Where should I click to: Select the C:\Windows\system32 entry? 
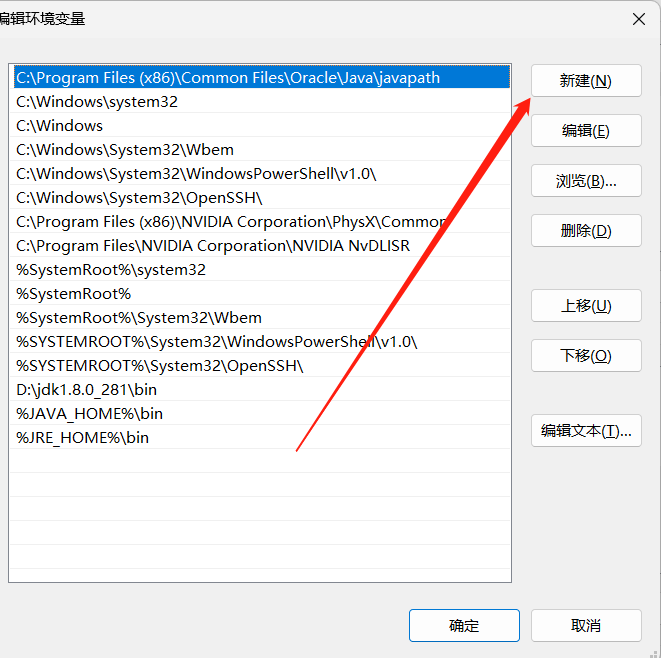pyautogui.click(x=260, y=102)
